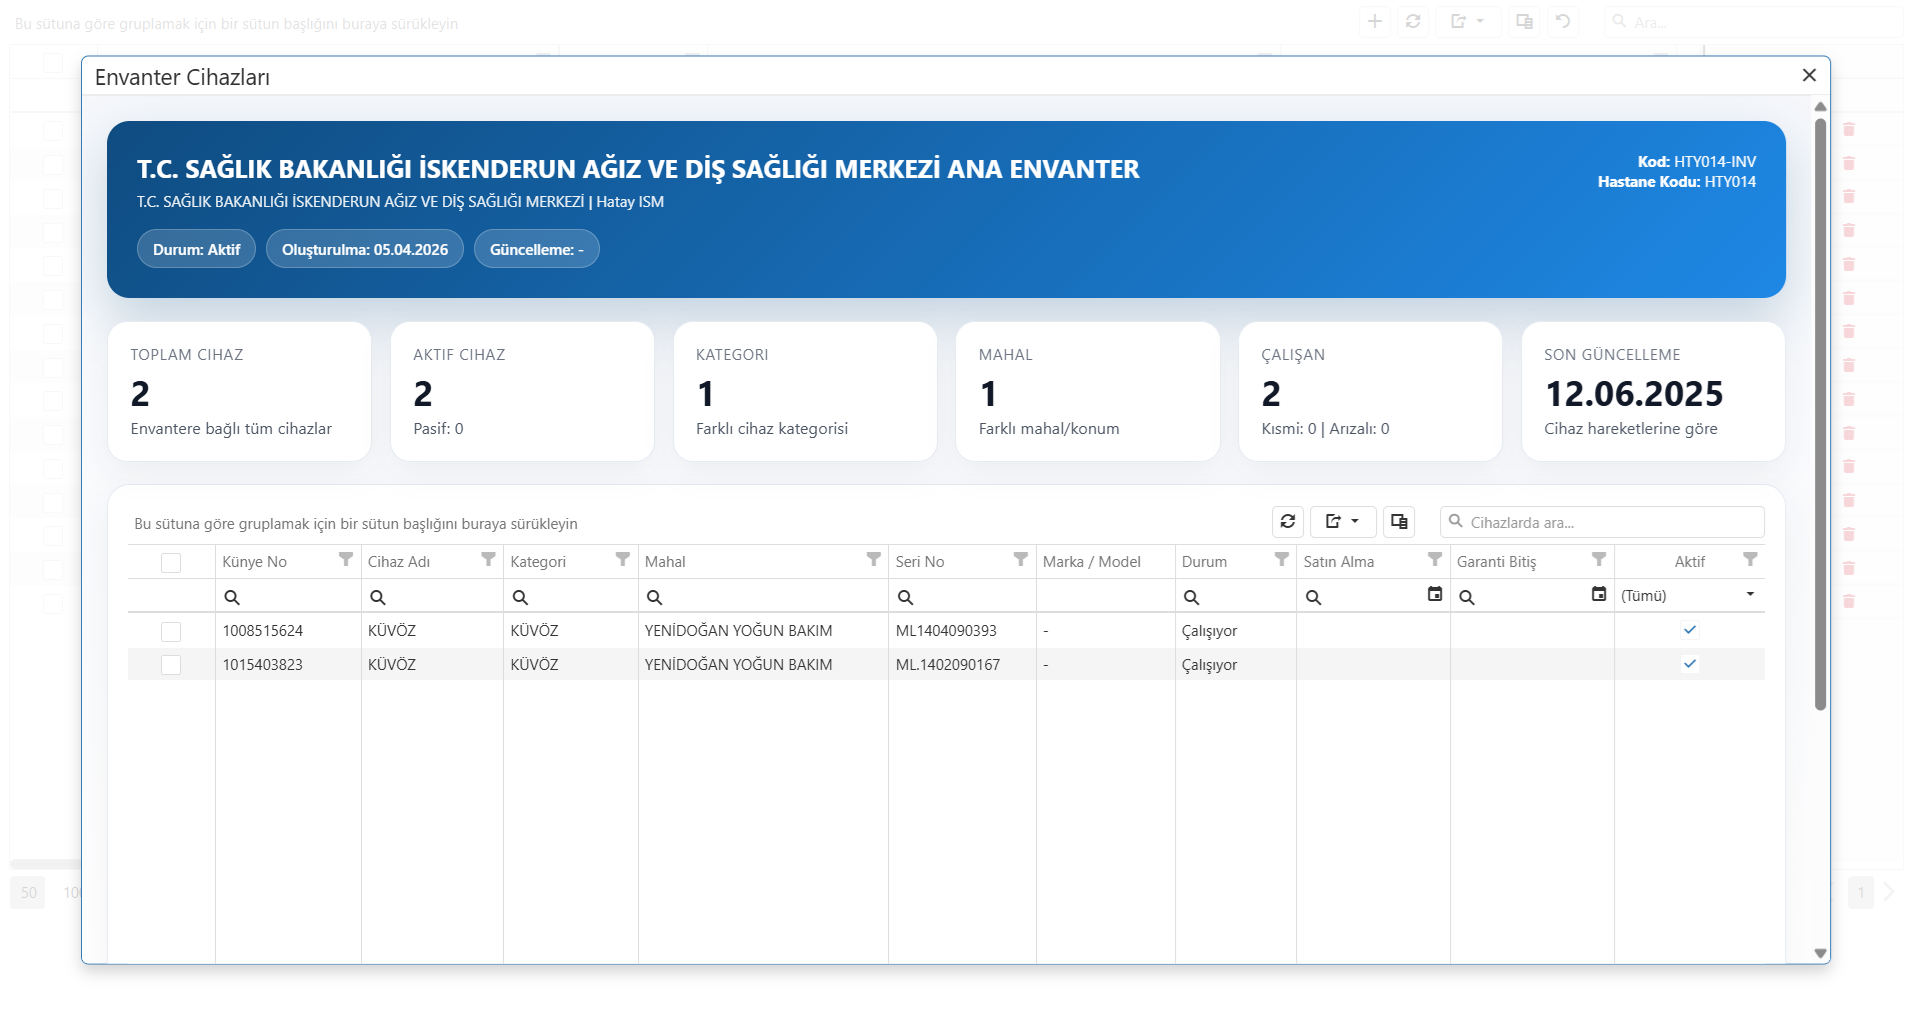Click the TOPLAM CIHAZ summary card
1914x1020 pixels.
click(239, 391)
